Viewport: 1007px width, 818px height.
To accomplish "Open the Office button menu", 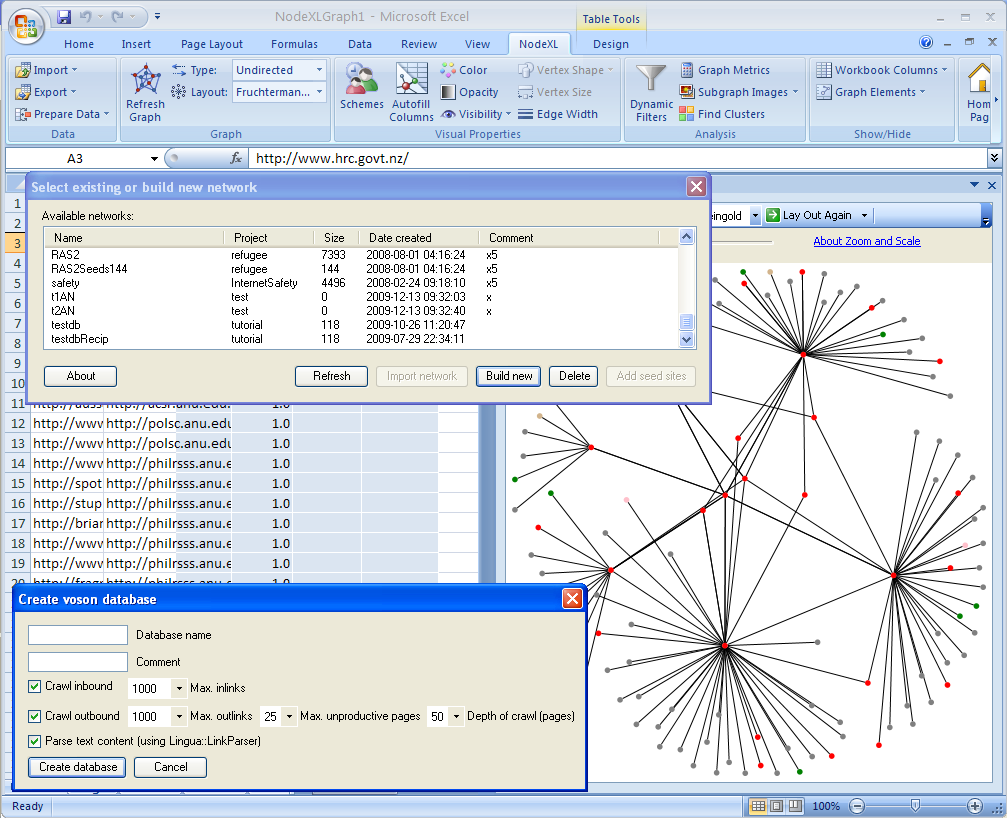I will click(26, 26).
